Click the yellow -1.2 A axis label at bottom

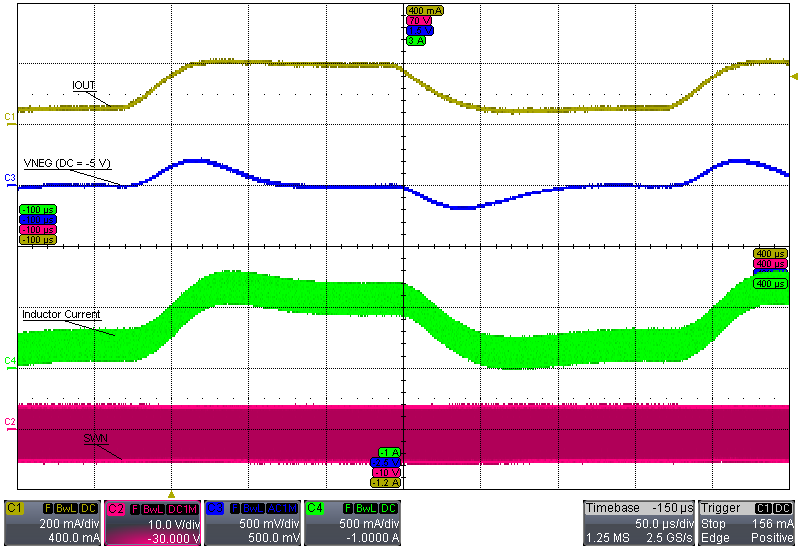tap(385, 483)
